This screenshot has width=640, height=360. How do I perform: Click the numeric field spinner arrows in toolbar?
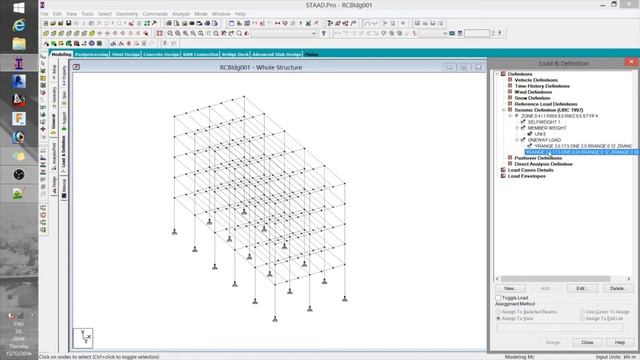coord(493,33)
